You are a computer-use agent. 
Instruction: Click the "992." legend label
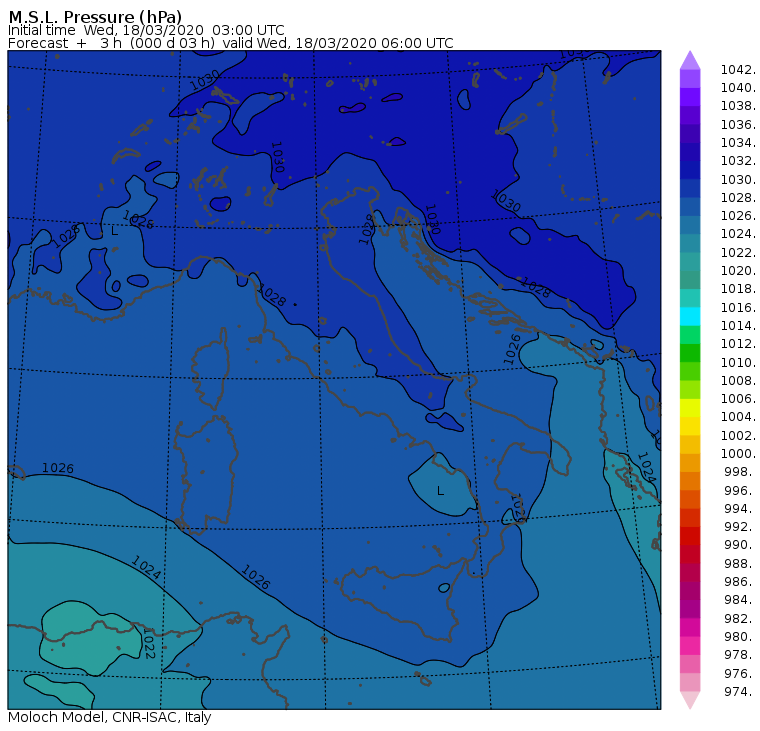(740, 526)
